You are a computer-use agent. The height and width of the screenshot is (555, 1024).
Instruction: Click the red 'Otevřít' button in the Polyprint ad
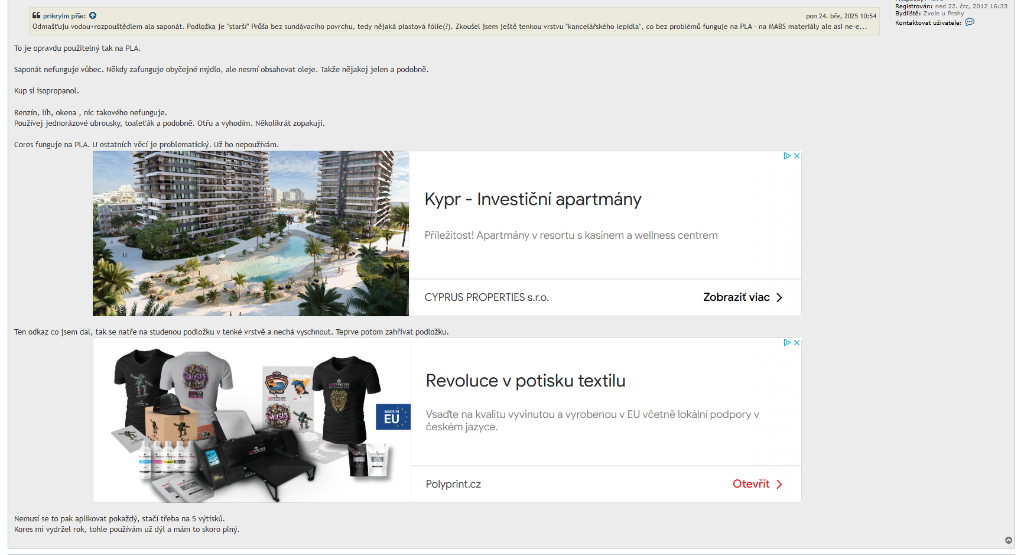(x=757, y=484)
